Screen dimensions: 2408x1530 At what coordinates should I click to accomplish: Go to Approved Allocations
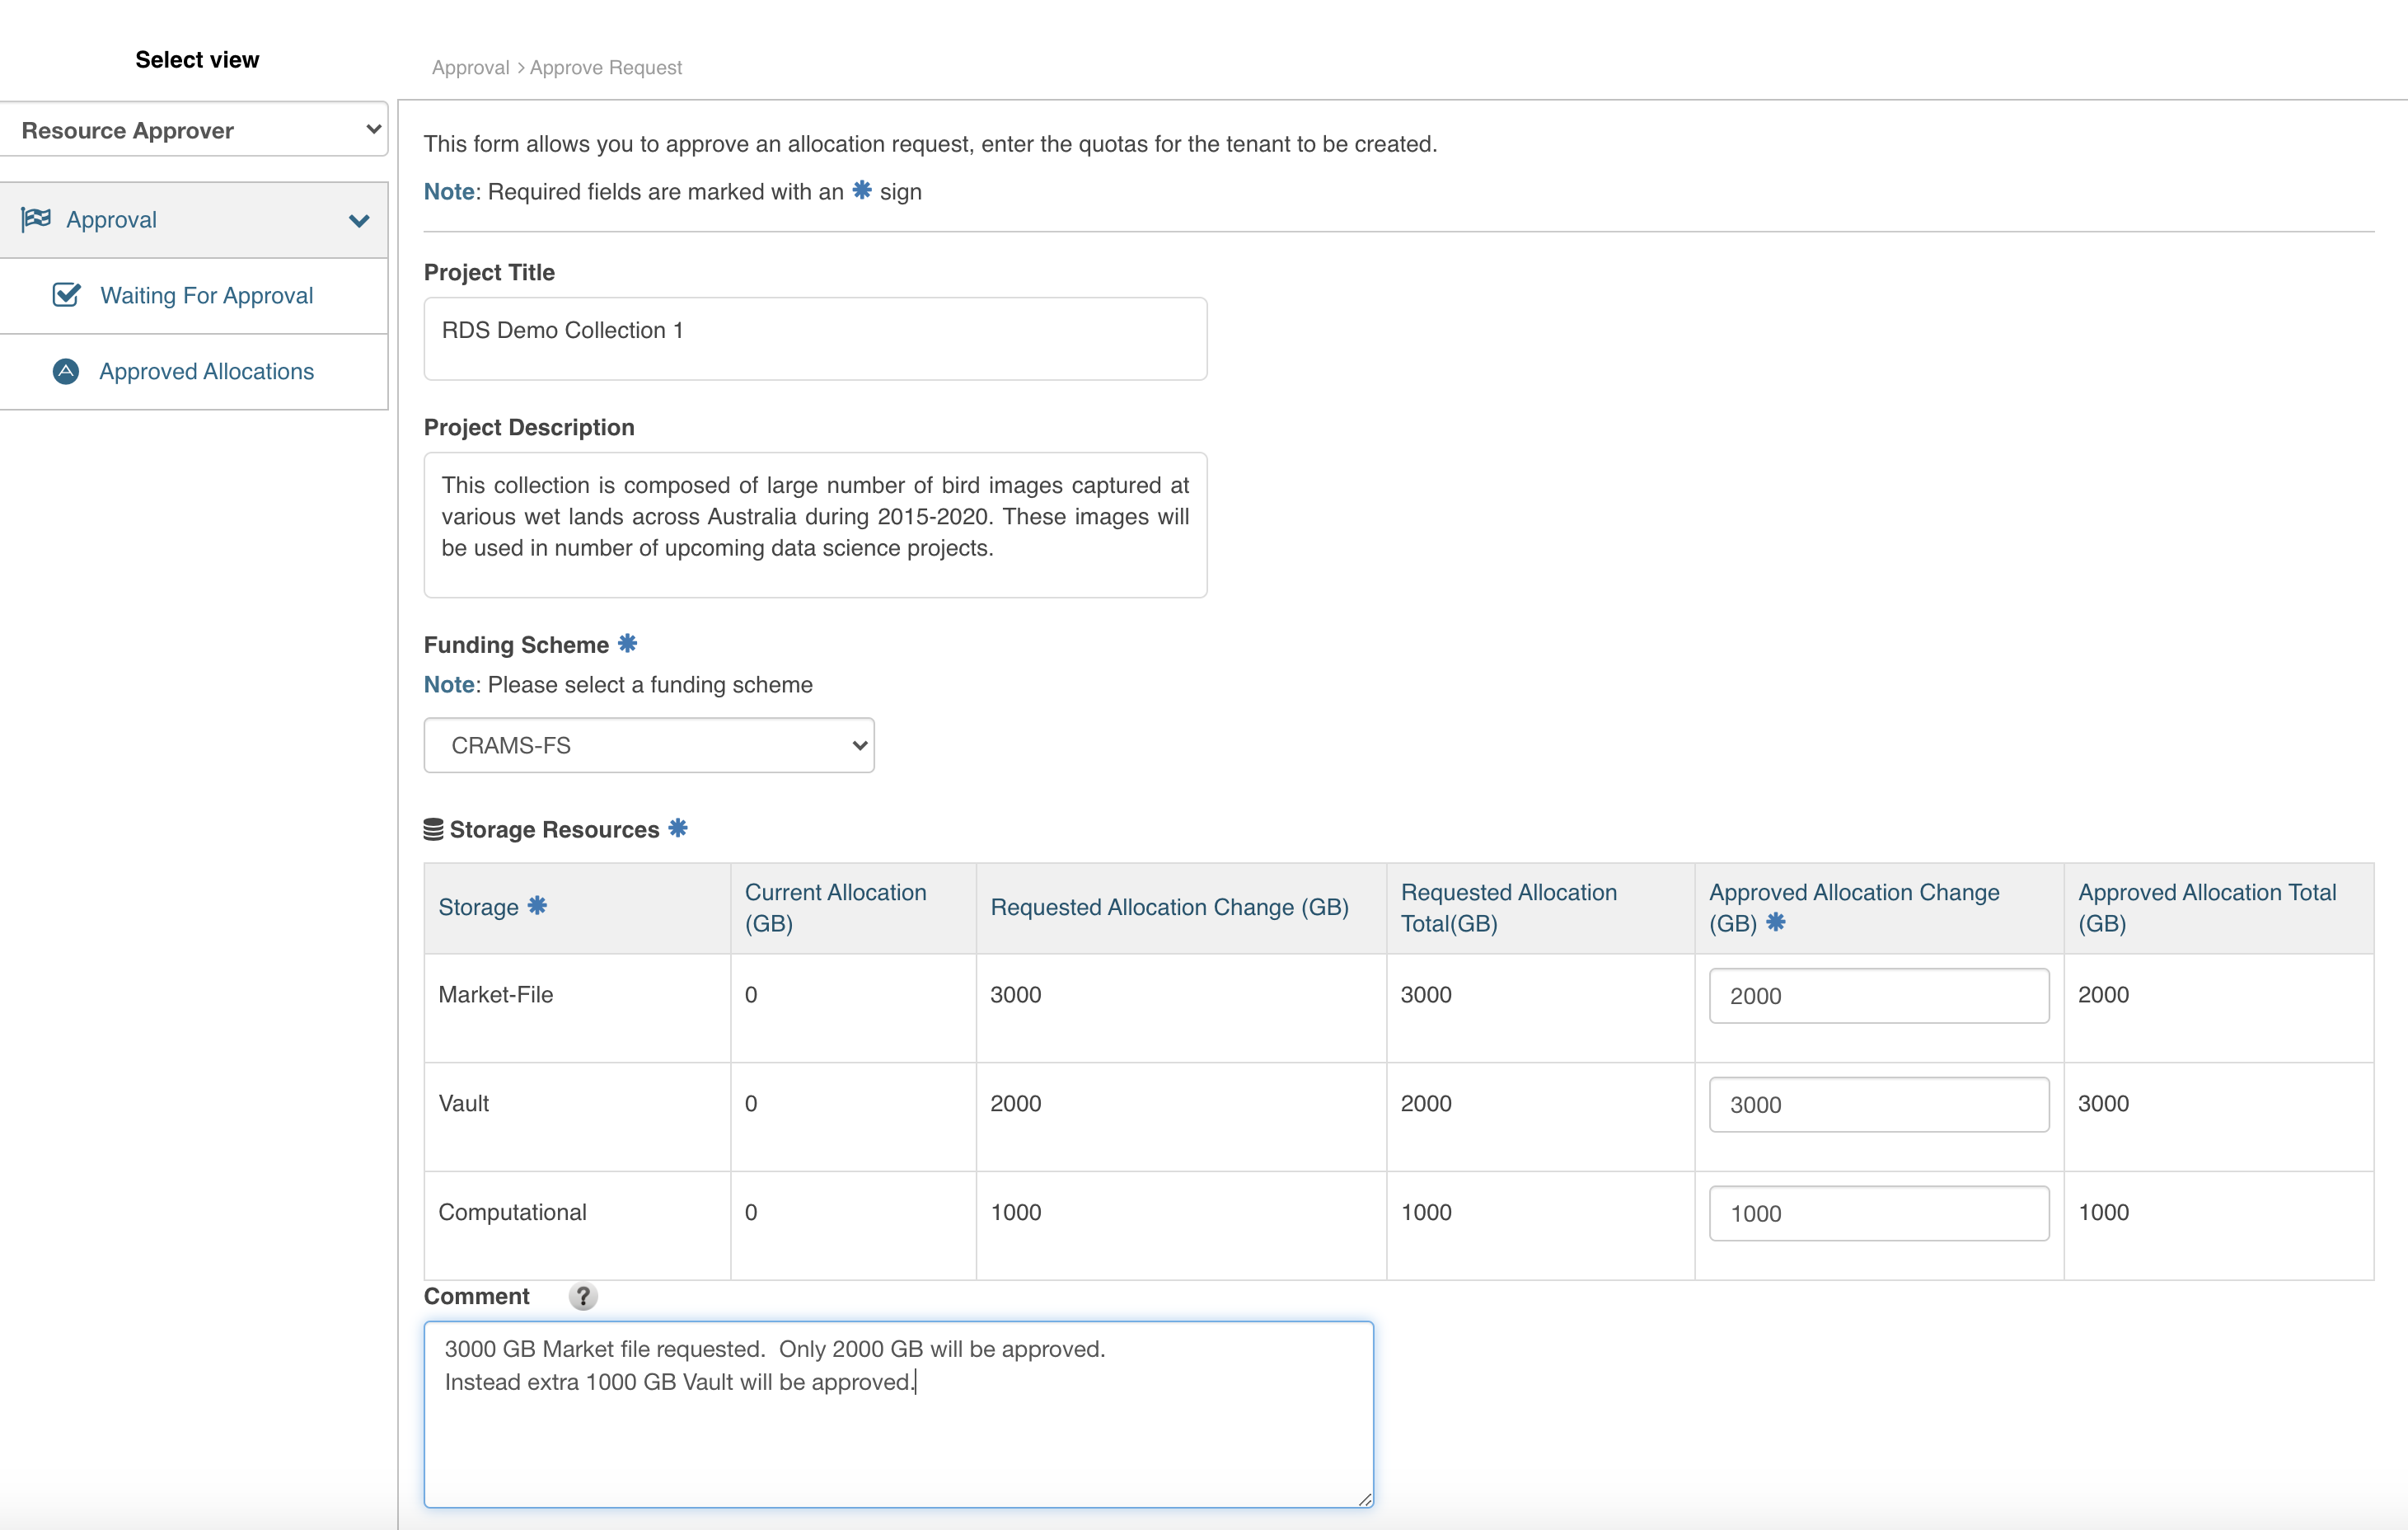[x=206, y=371]
